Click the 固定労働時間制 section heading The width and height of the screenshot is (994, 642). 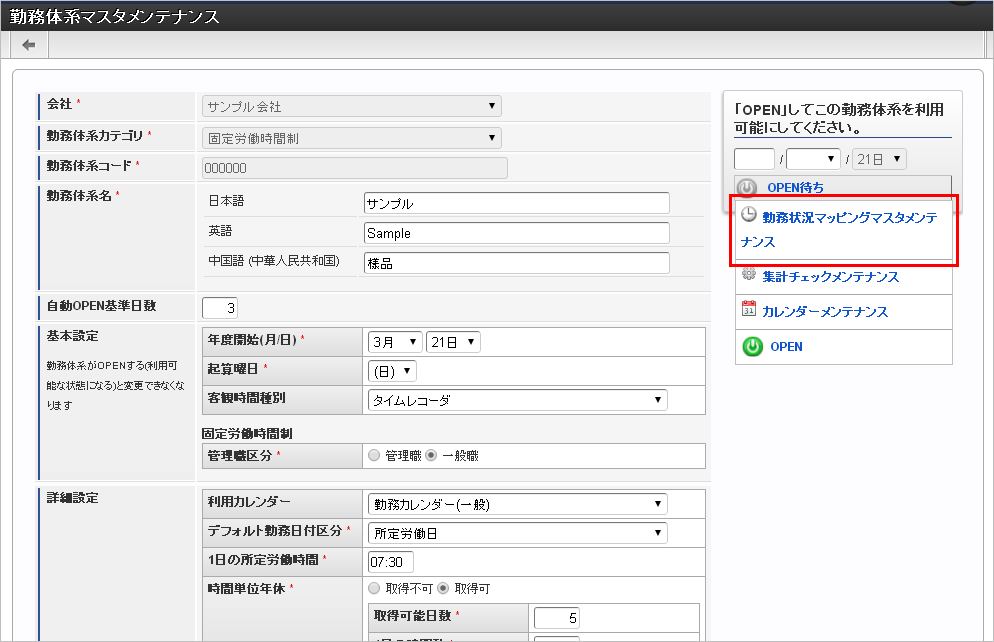pos(247,434)
